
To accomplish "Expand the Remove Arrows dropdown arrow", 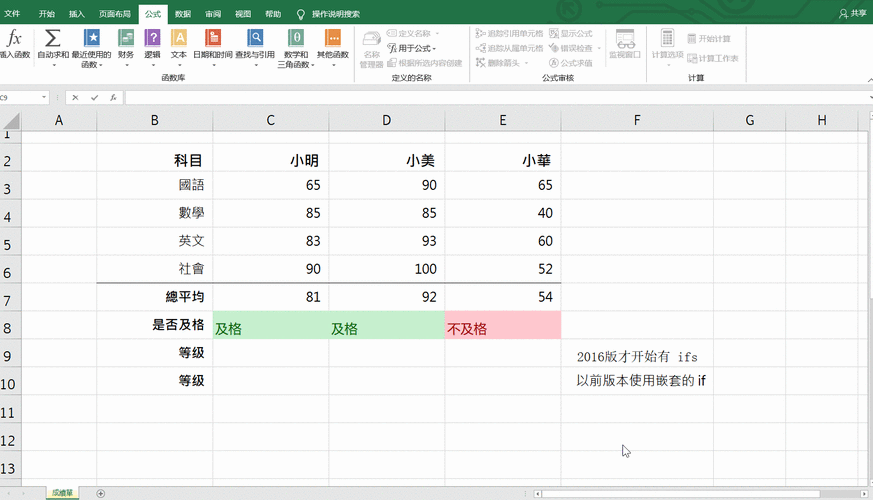I will click(526, 63).
